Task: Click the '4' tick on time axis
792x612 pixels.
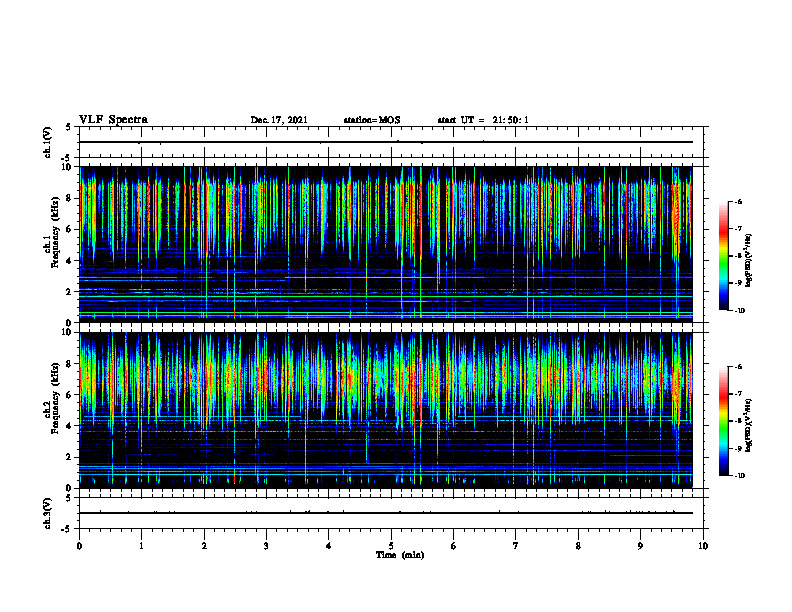Action: point(329,546)
